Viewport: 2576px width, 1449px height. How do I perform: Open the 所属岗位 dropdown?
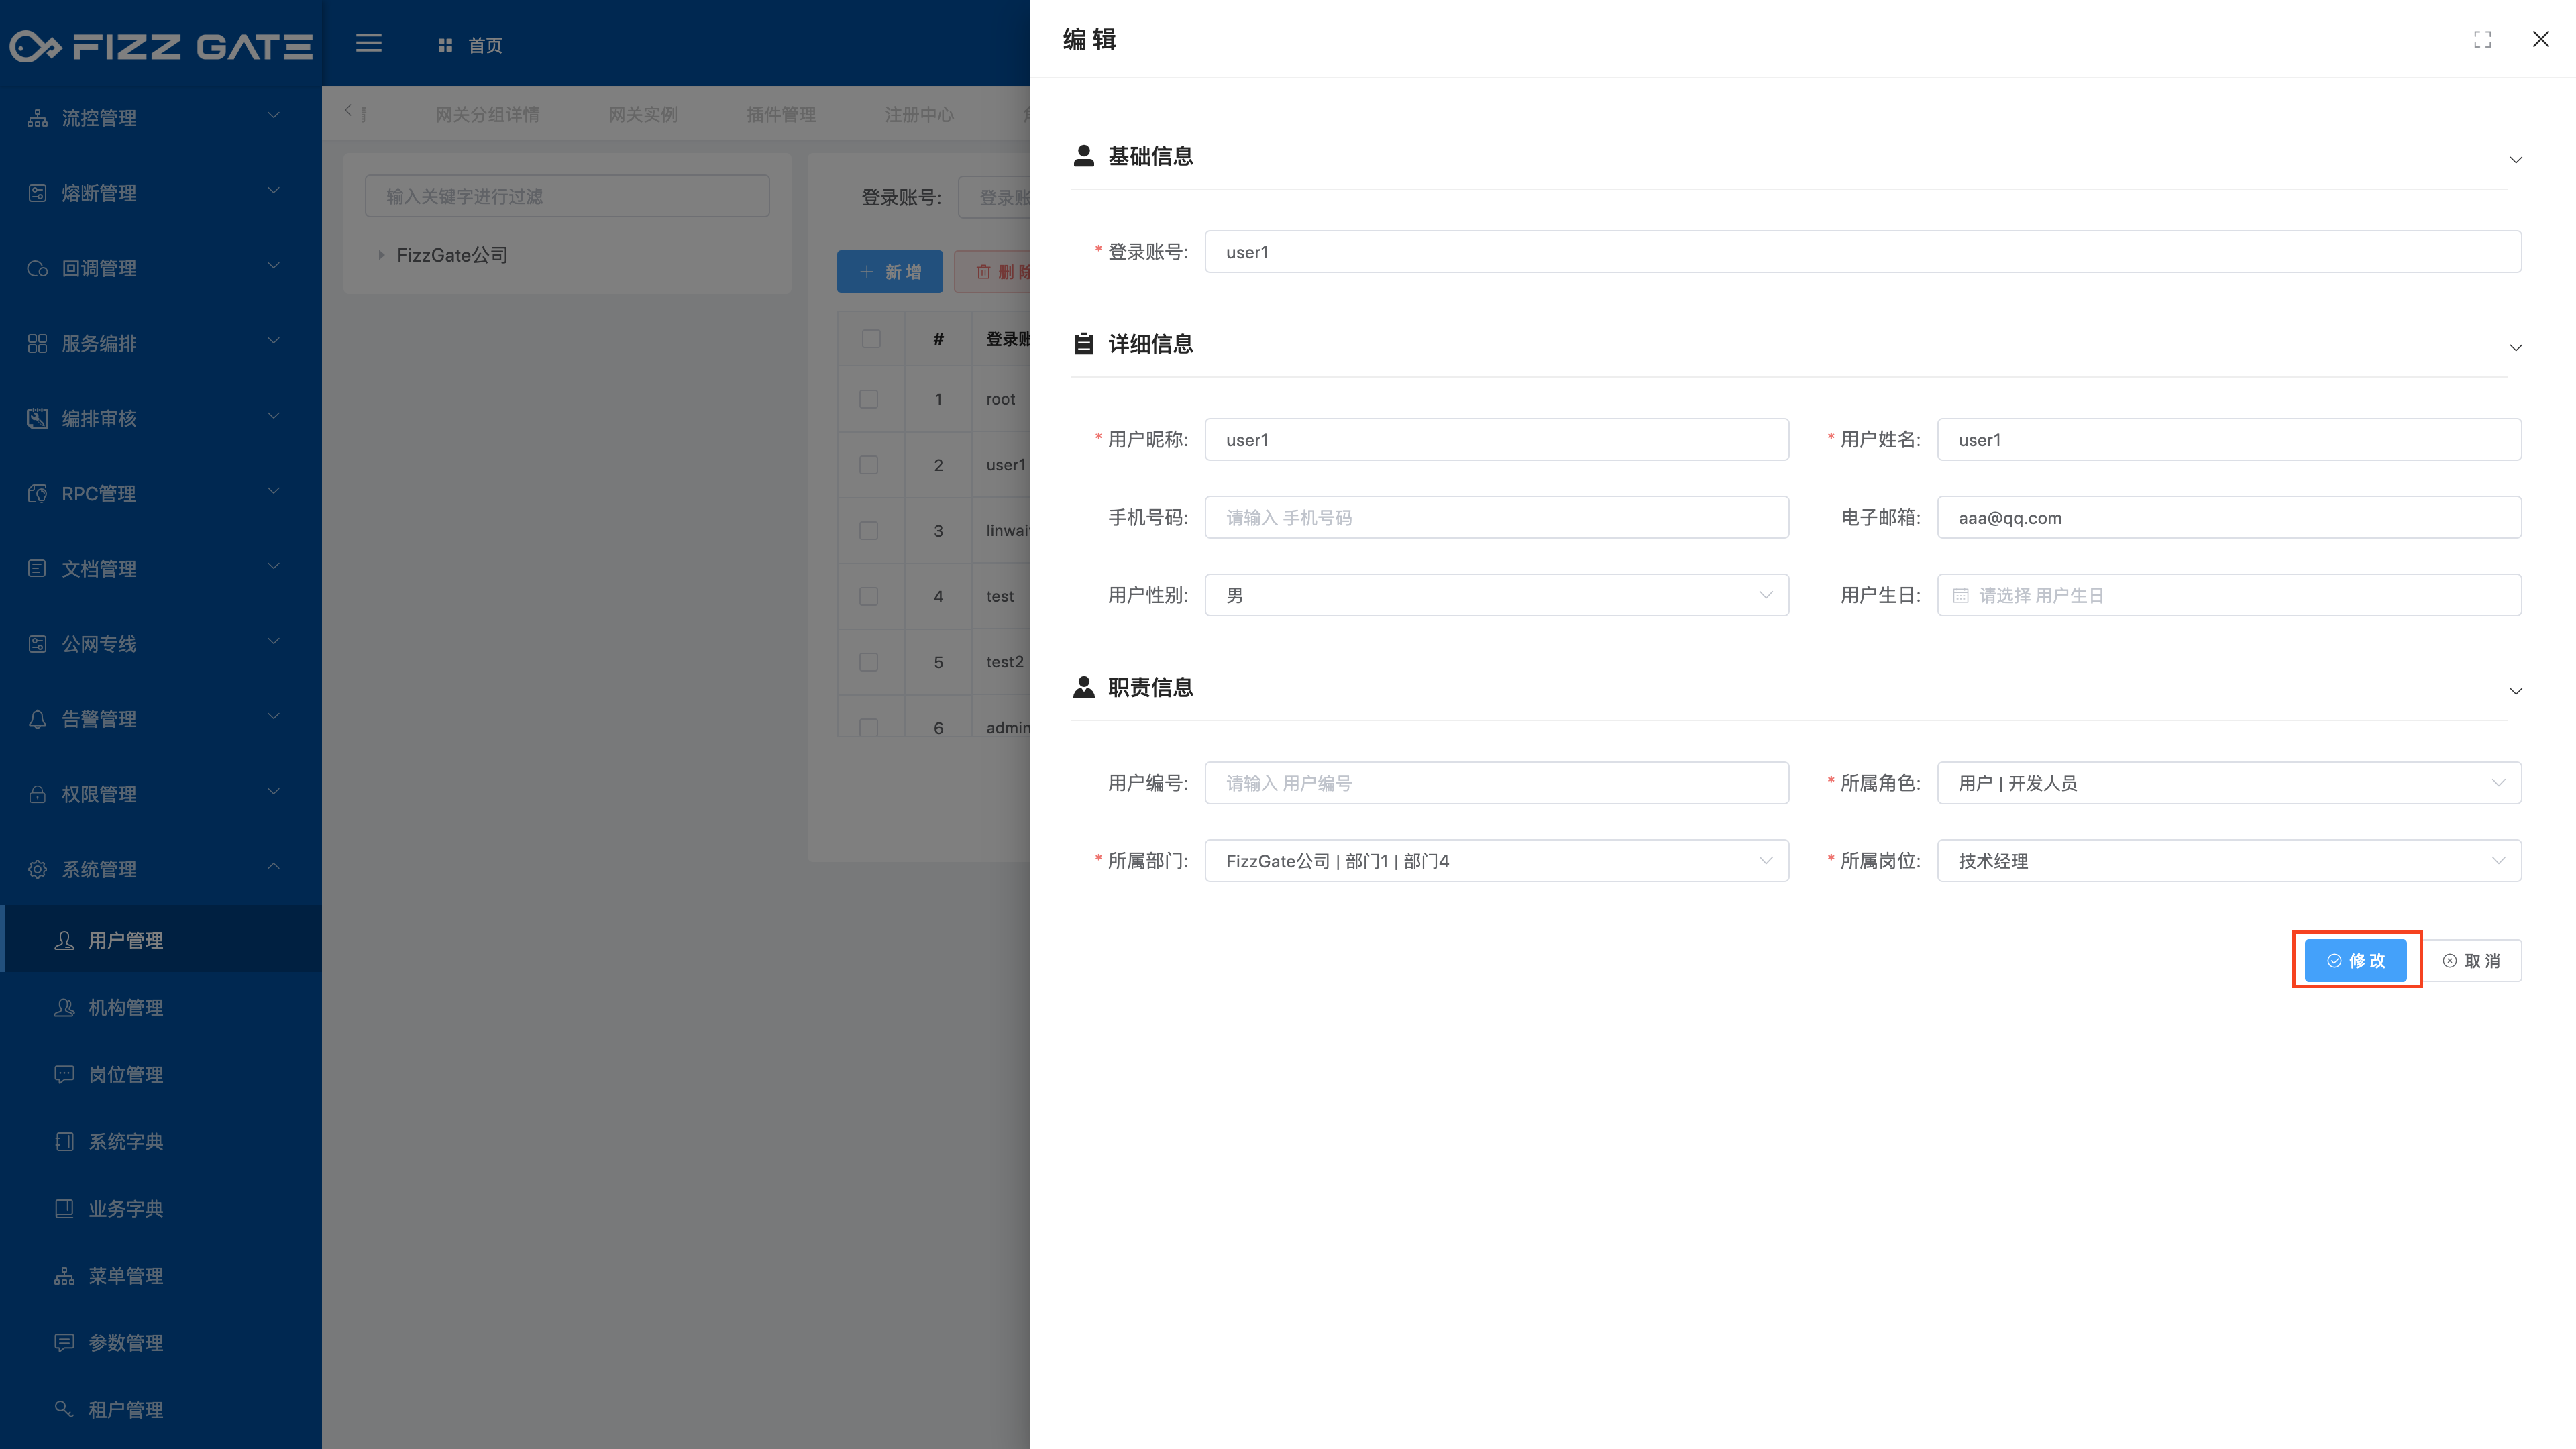(2229, 861)
